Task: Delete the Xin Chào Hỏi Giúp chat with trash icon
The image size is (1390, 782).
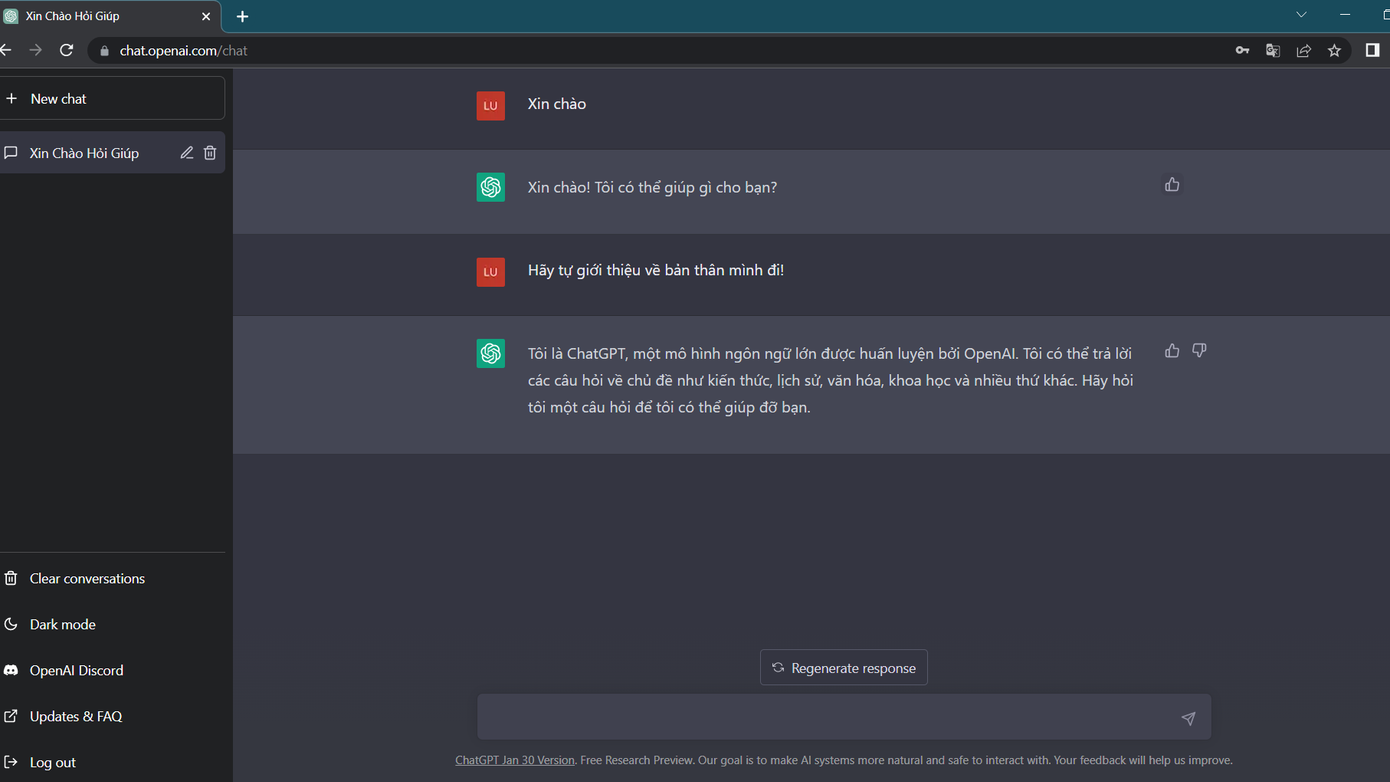Action: [x=210, y=153]
